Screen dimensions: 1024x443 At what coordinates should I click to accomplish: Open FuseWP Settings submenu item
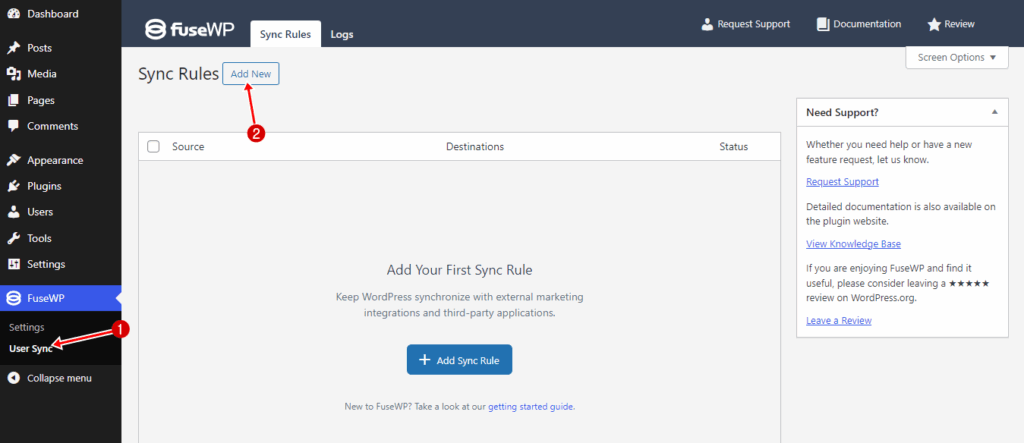[x=27, y=327]
